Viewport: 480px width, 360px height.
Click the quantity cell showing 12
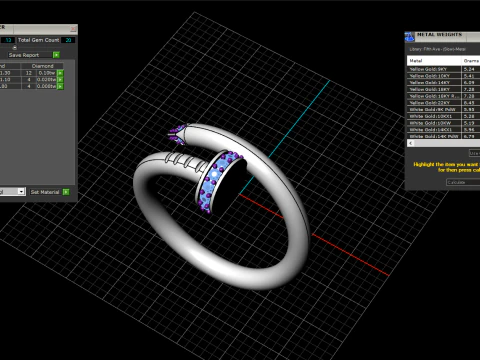click(x=29, y=73)
